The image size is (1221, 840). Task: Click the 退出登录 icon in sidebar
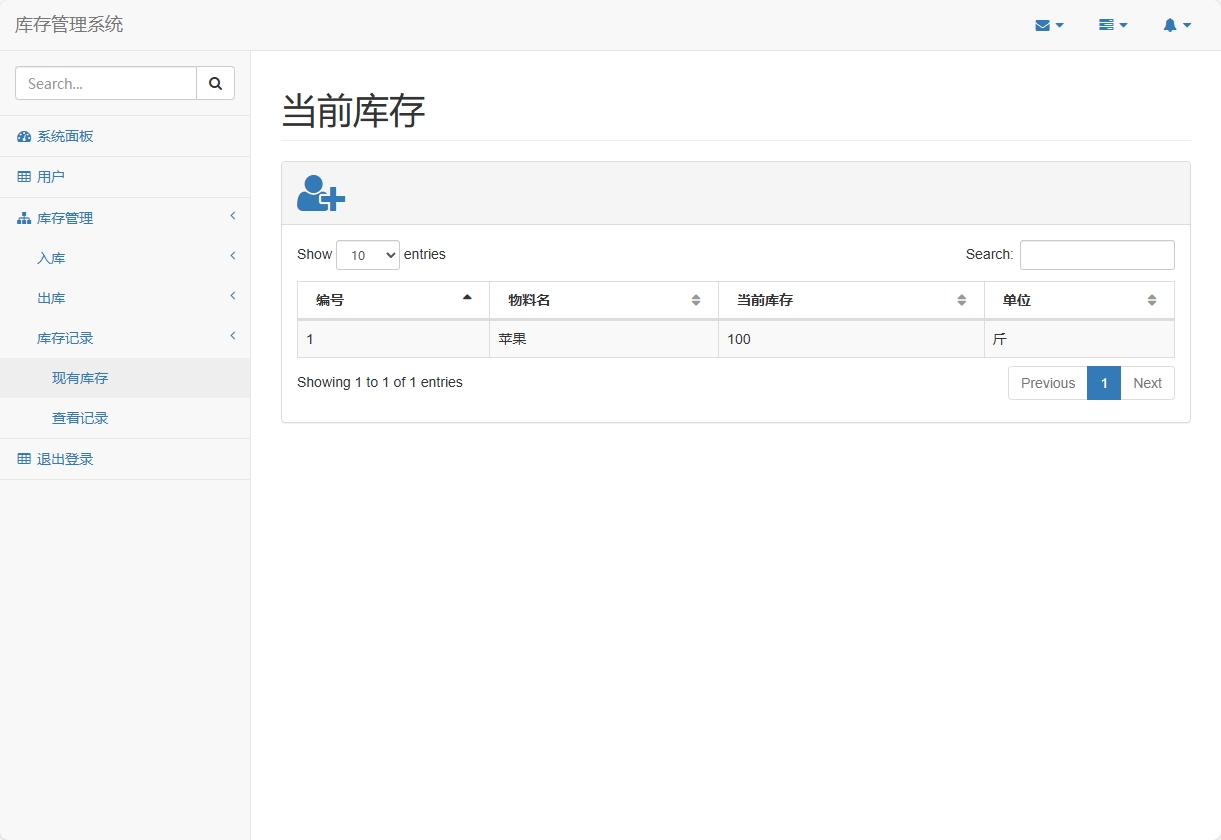coord(20,458)
